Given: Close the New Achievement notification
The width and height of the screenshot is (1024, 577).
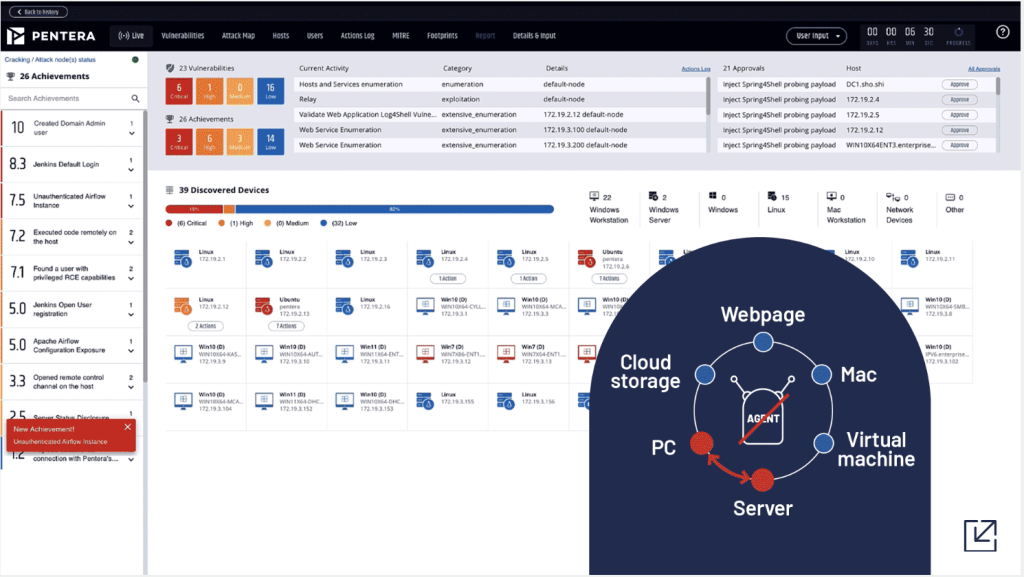Looking at the screenshot, I should click(127, 427).
